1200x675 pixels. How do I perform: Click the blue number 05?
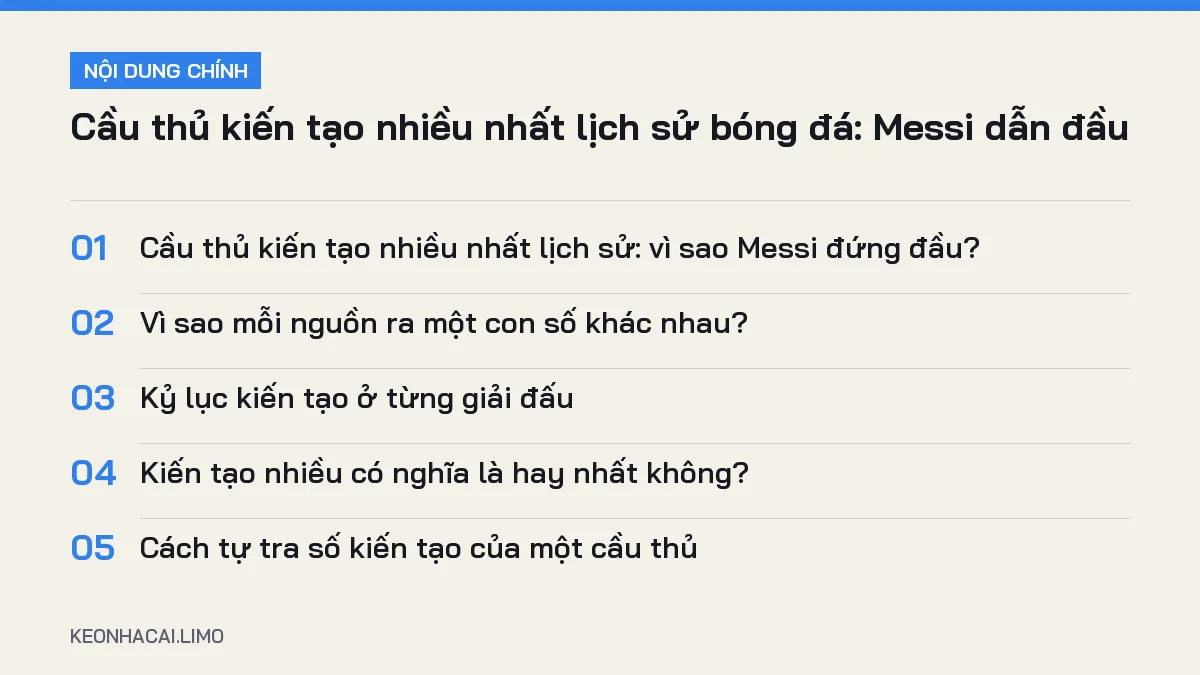click(92, 548)
